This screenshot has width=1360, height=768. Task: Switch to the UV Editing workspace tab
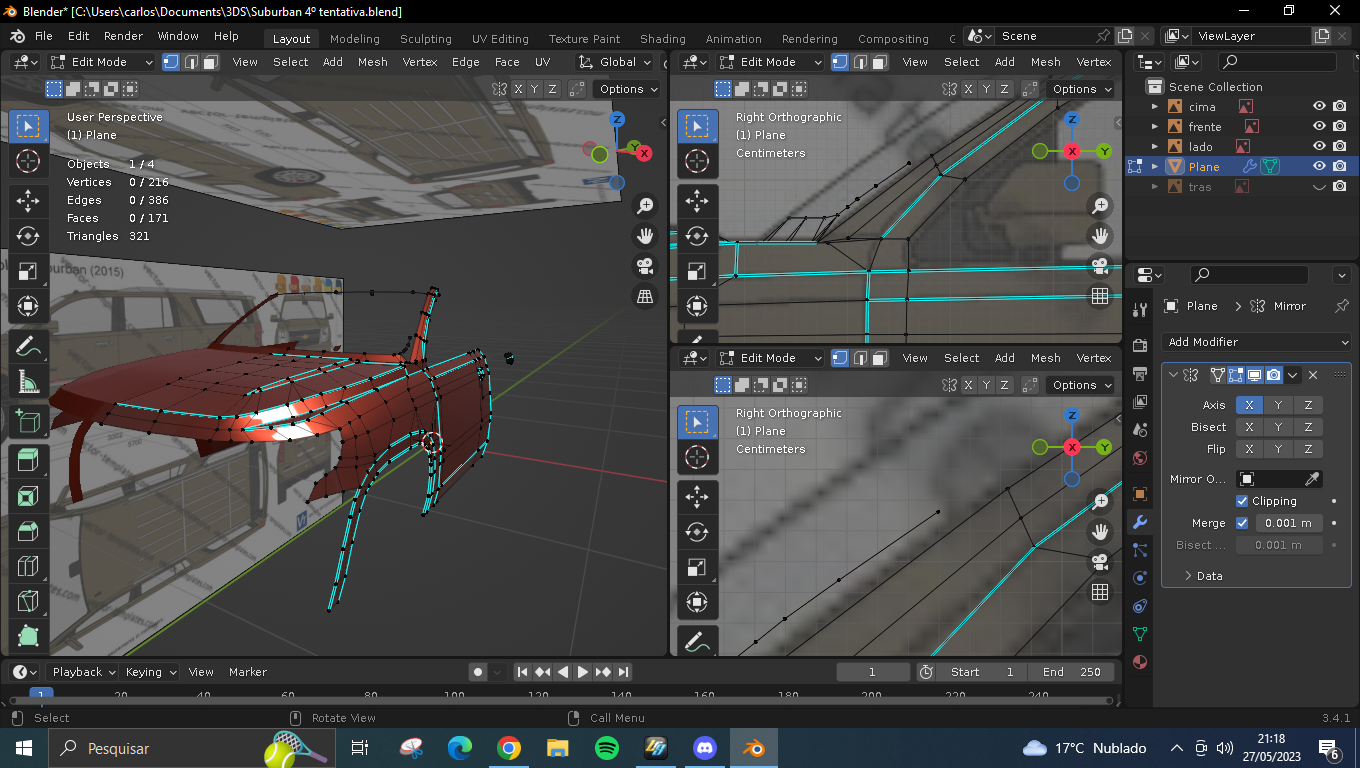point(500,39)
